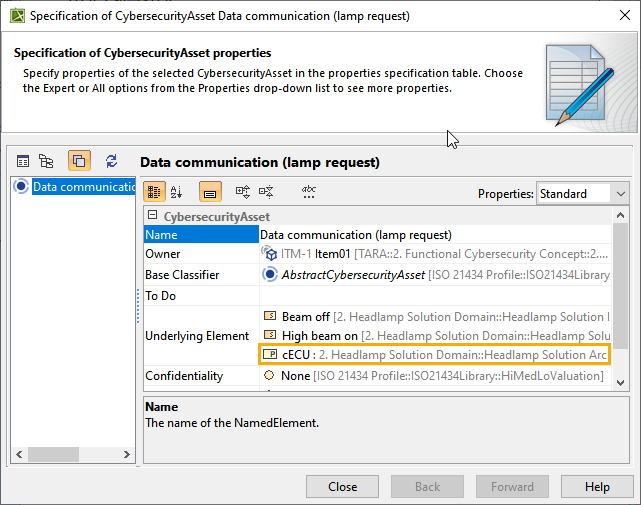Click the Help button

[597, 487]
